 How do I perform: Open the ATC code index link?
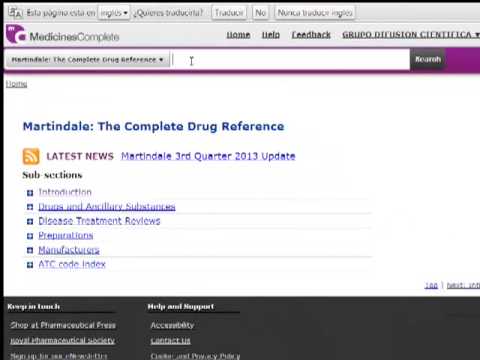tap(72, 264)
